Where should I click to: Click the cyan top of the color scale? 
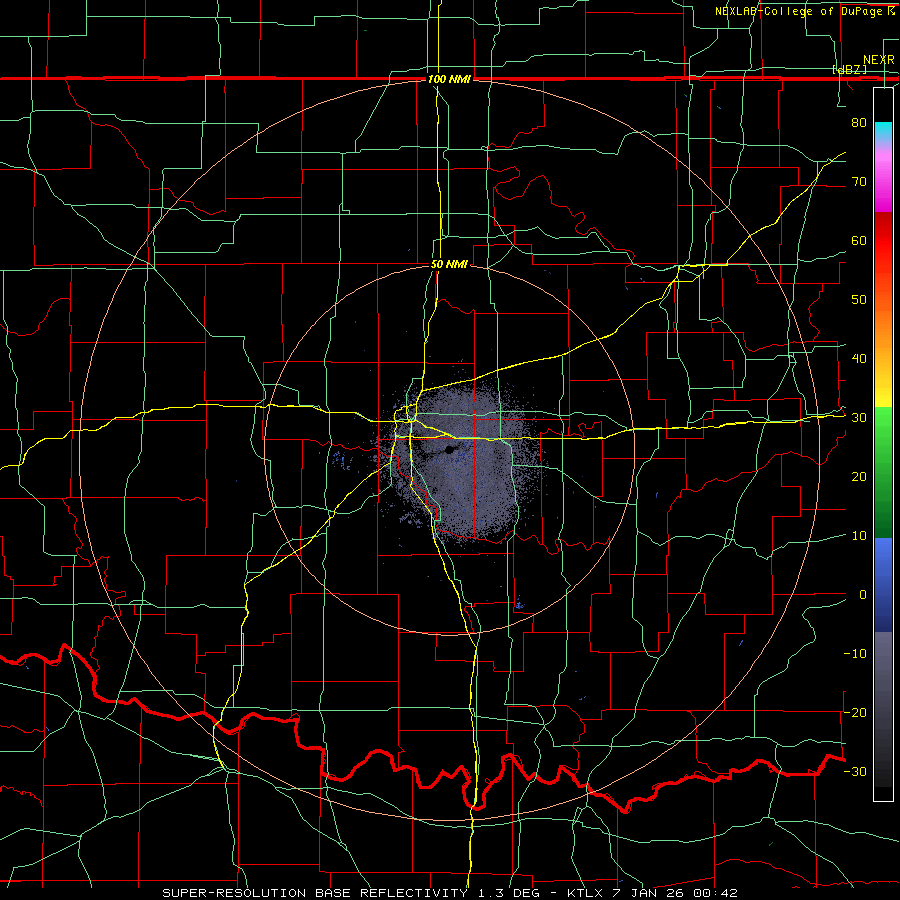[883, 131]
